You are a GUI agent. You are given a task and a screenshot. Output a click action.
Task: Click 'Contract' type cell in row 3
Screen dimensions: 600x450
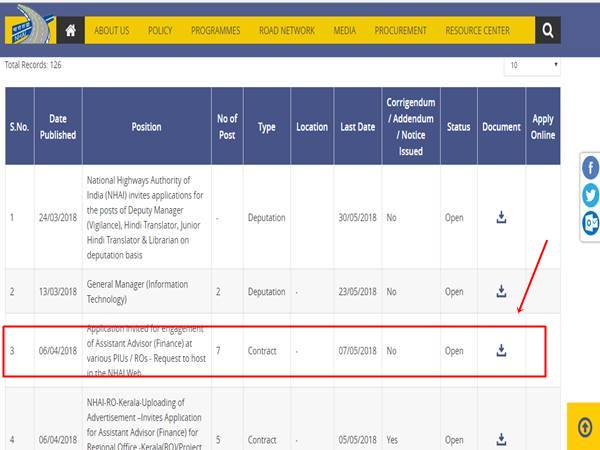[262, 351]
